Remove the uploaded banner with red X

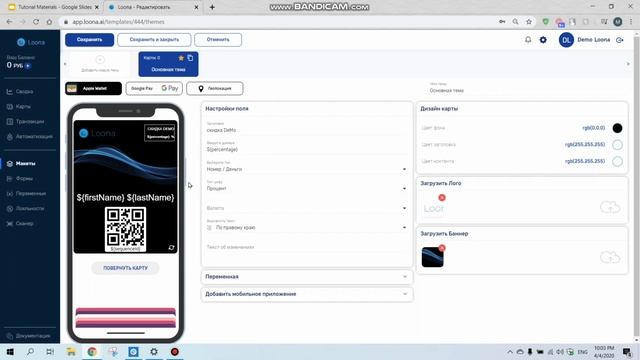pyautogui.click(x=442, y=248)
